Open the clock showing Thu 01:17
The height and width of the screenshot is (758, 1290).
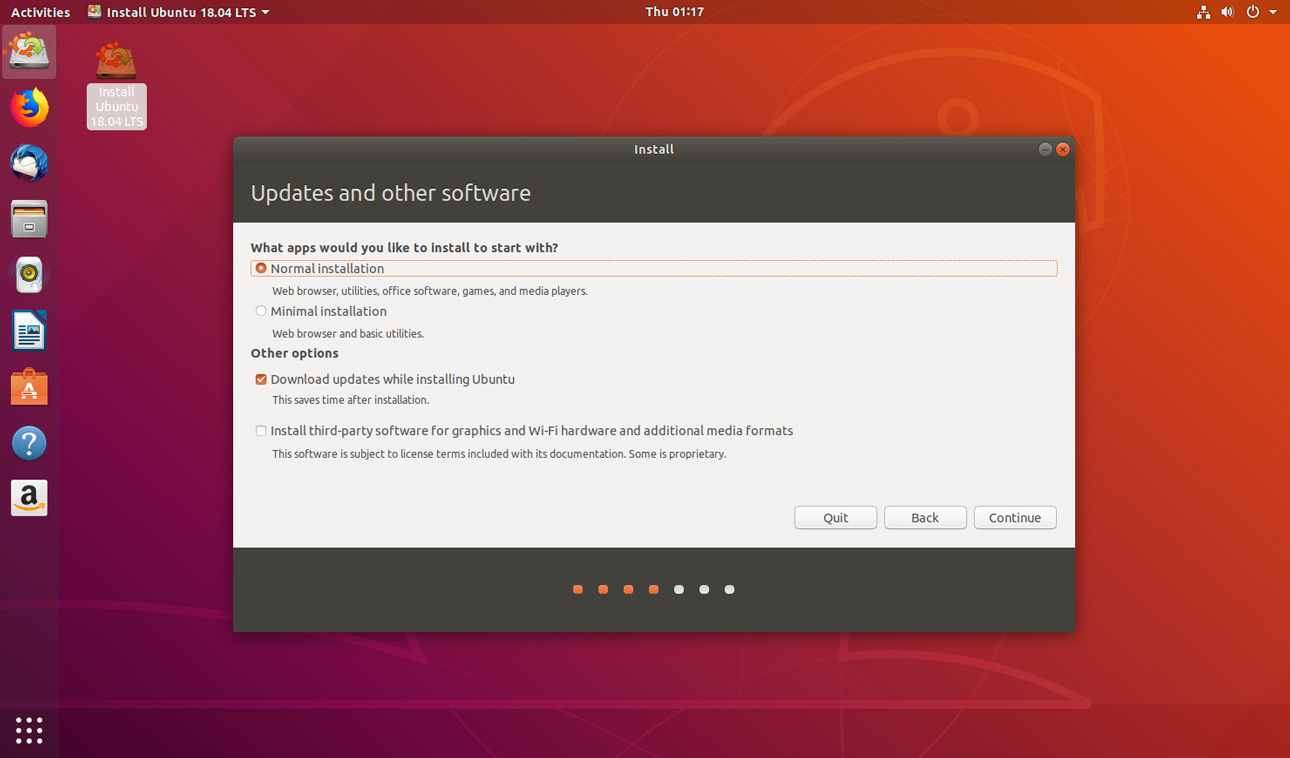point(674,12)
